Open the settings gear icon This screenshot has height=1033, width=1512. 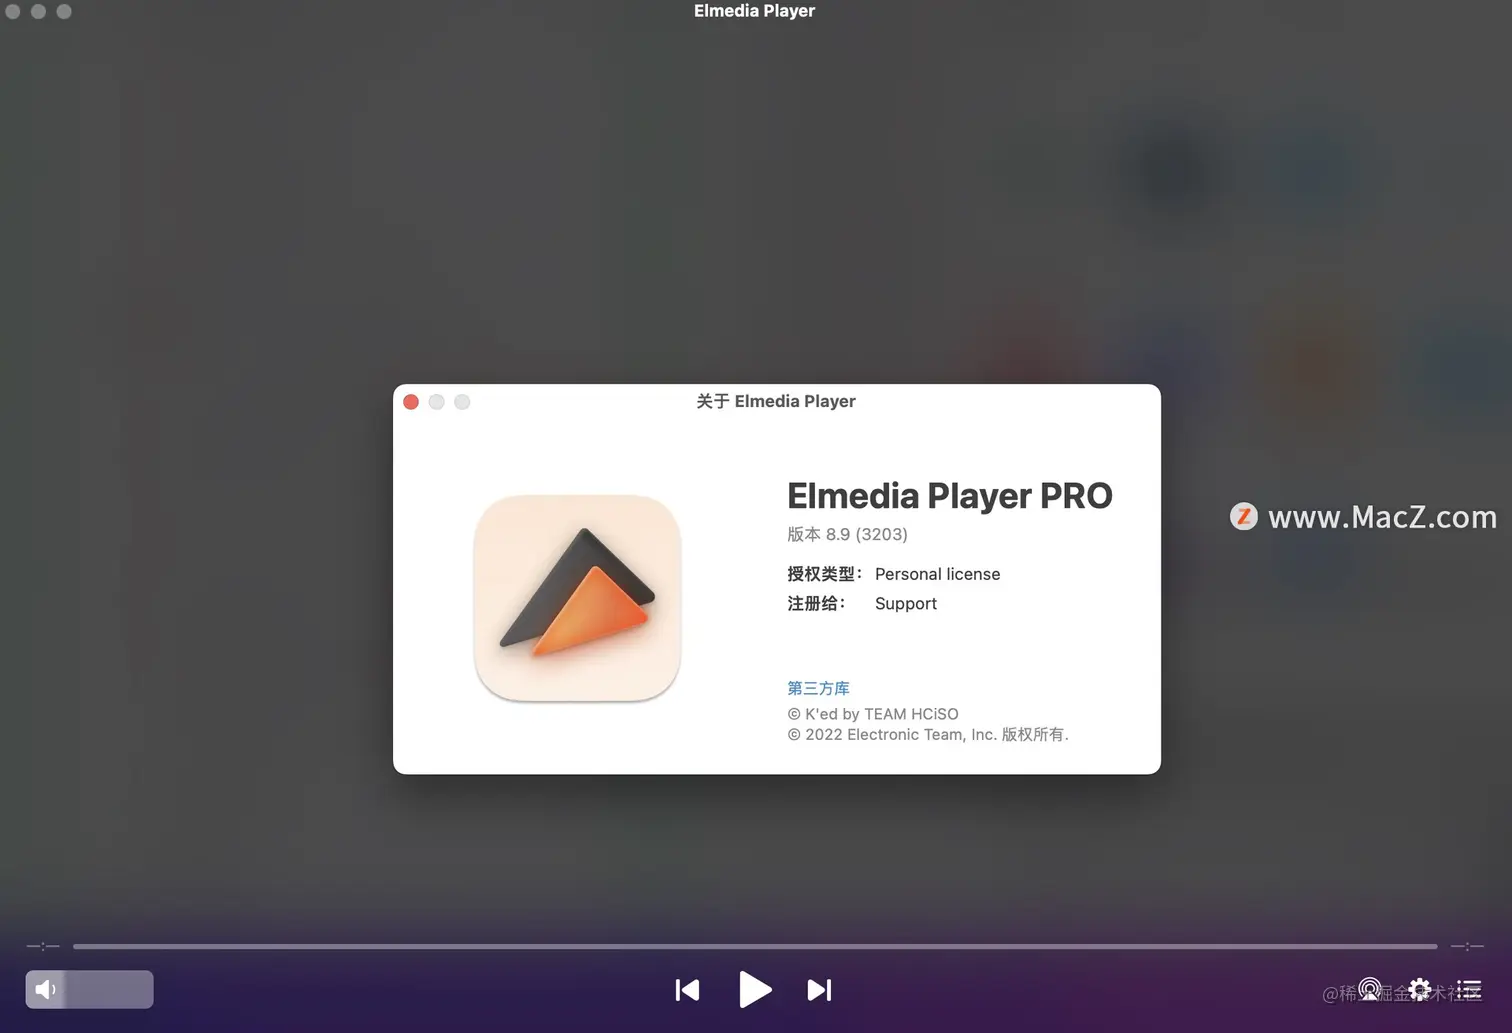(1420, 990)
